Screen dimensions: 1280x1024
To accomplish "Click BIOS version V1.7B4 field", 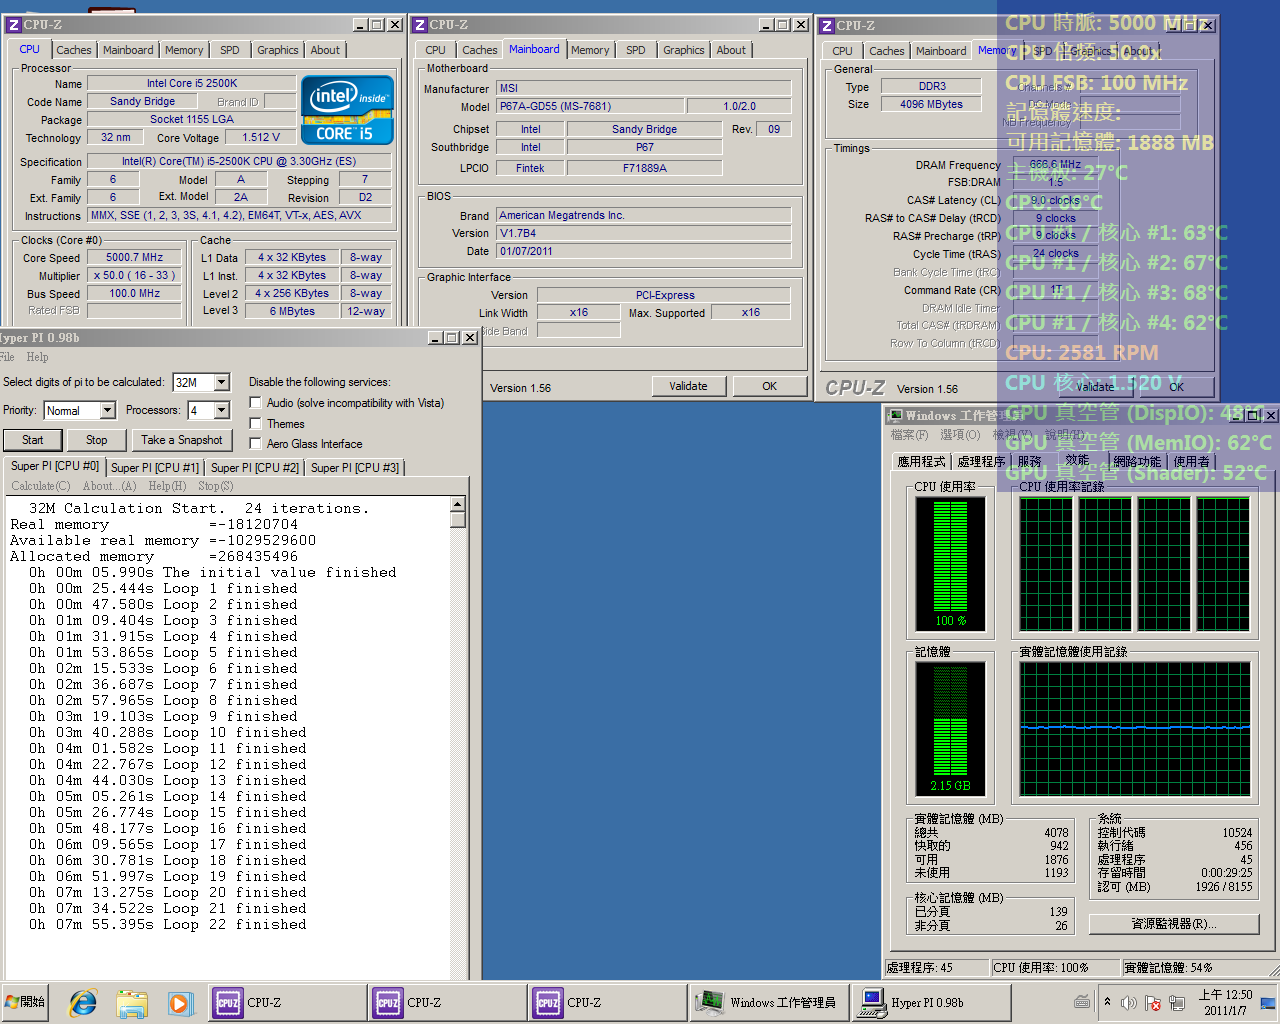I will (x=644, y=233).
